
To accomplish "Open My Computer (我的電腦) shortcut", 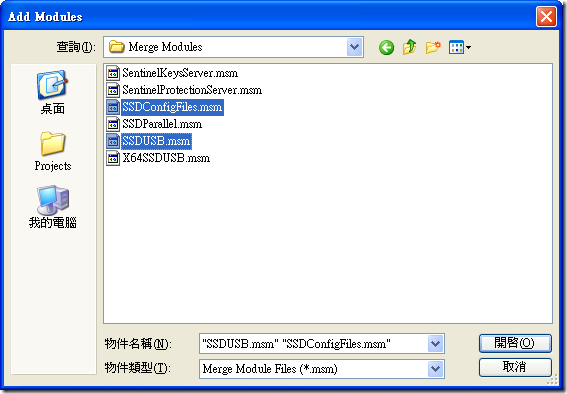I will 53,207.
